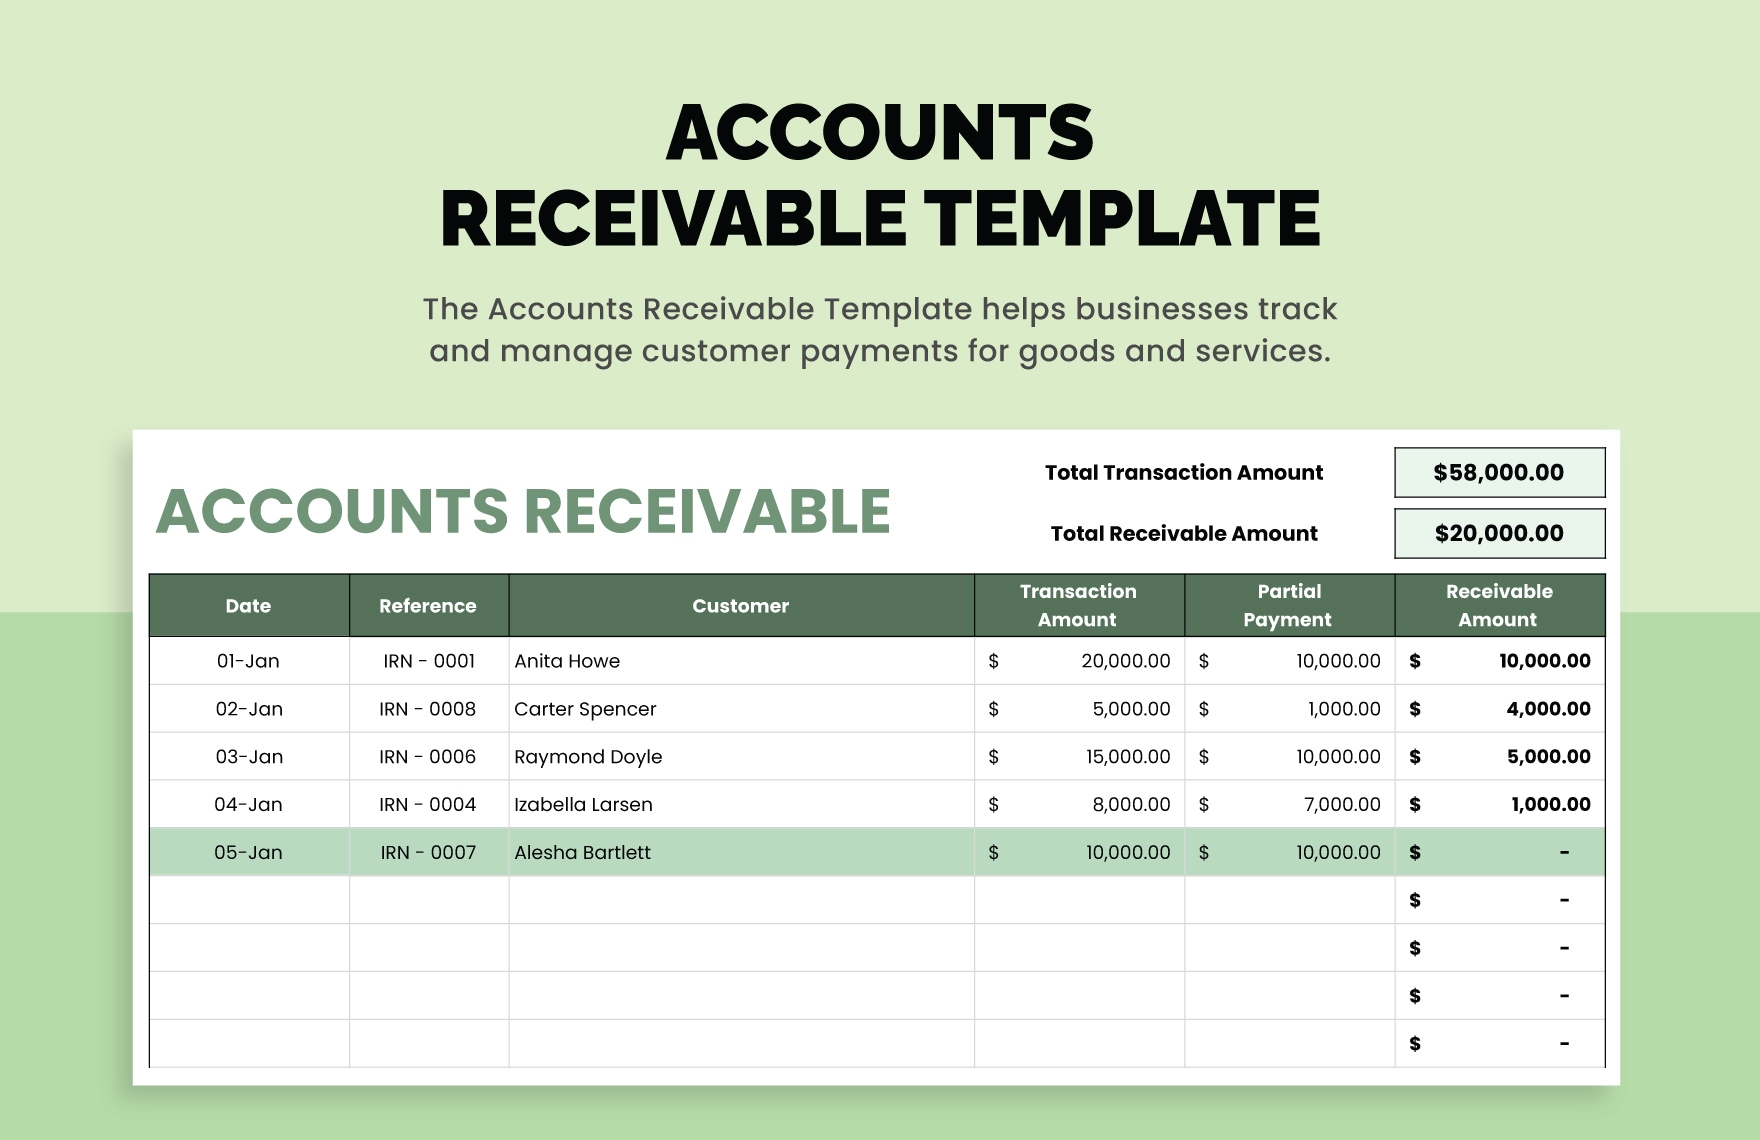Select the row for Anita Howe
This screenshot has width=1760, height=1140.
(x=740, y=661)
